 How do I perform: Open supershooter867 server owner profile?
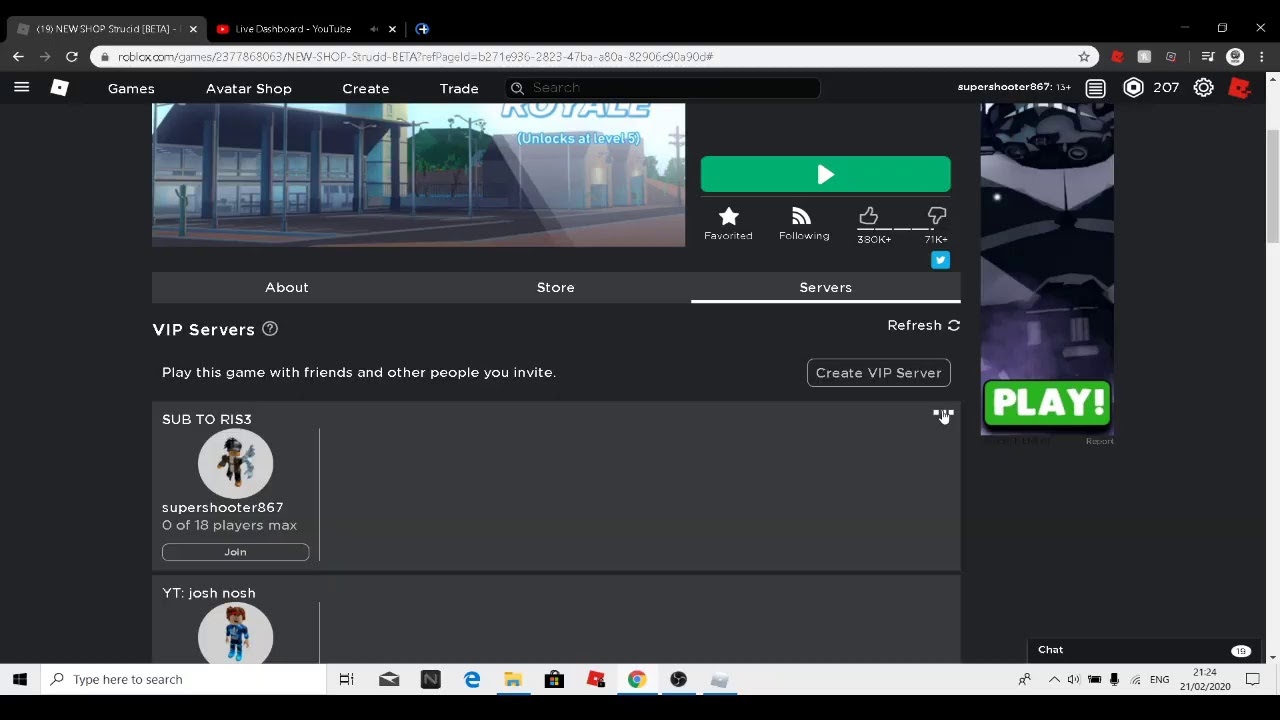click(x=222, y=507)
